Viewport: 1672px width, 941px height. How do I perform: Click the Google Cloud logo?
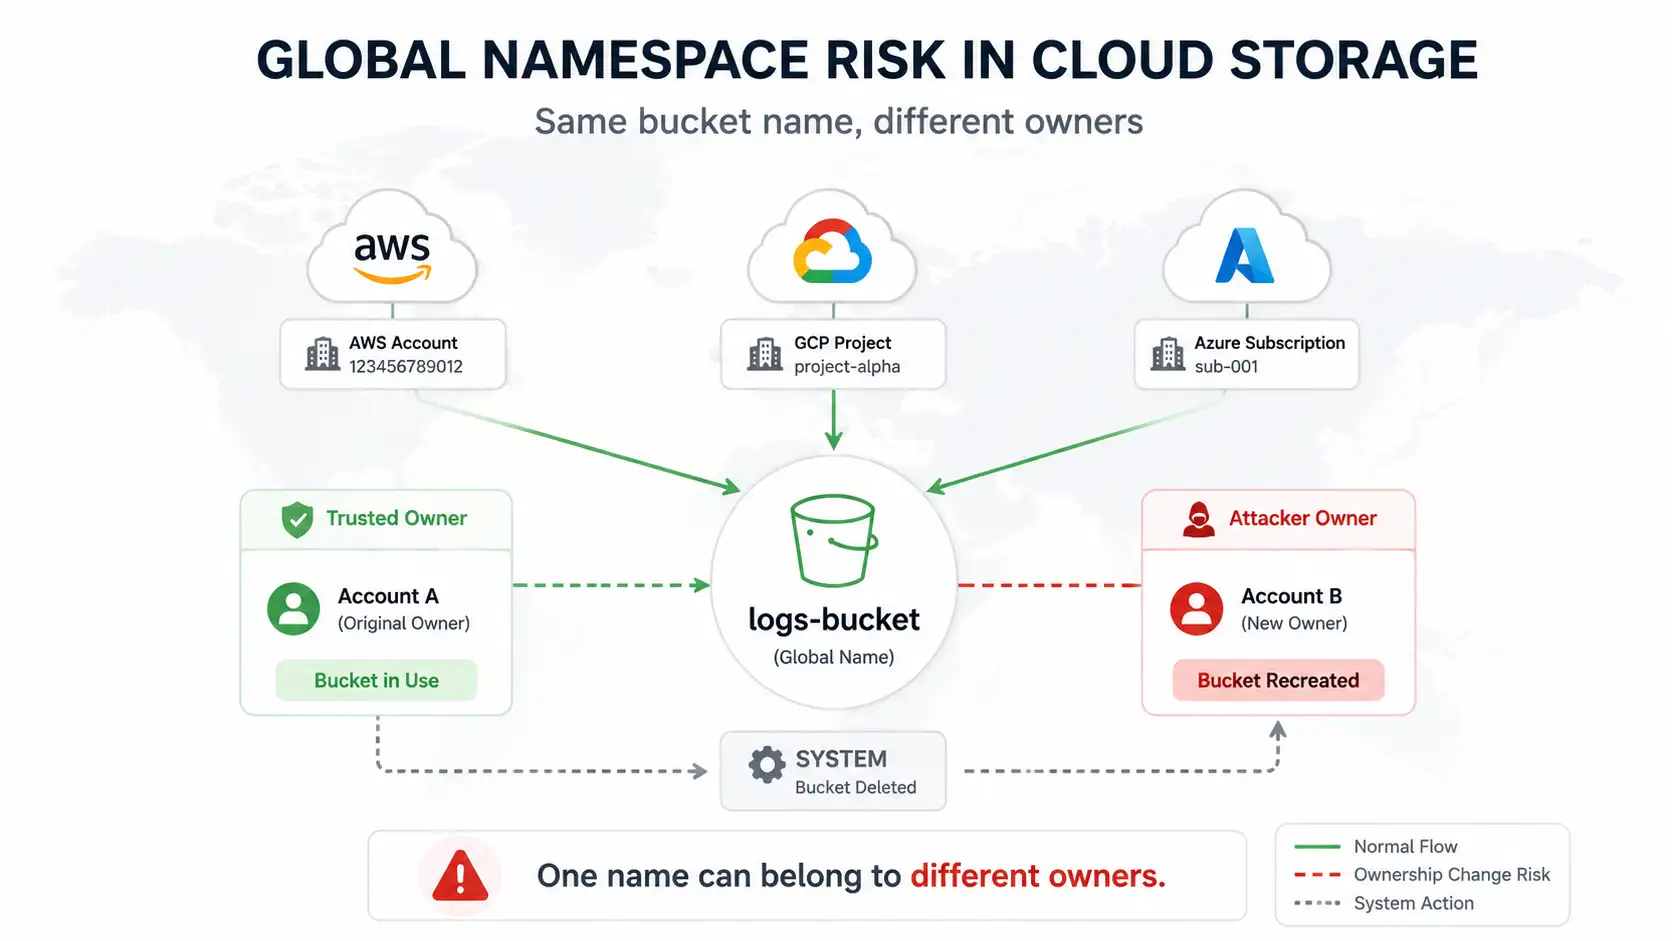[x=832, y=250]
